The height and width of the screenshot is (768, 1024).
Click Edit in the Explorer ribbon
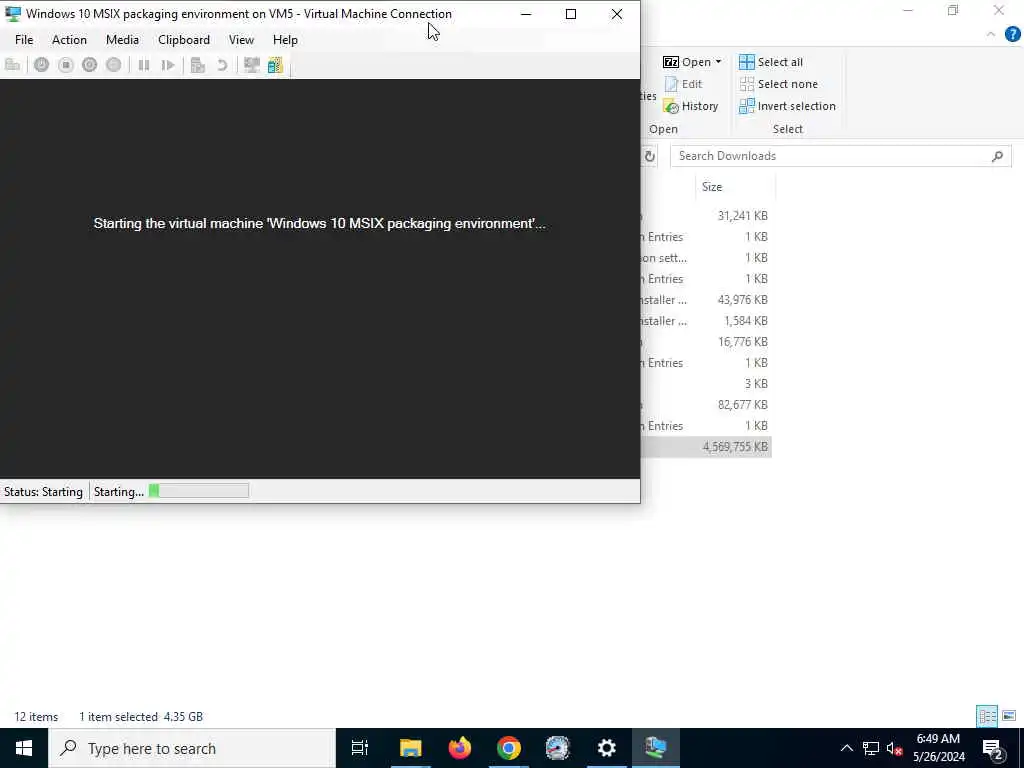683,84
